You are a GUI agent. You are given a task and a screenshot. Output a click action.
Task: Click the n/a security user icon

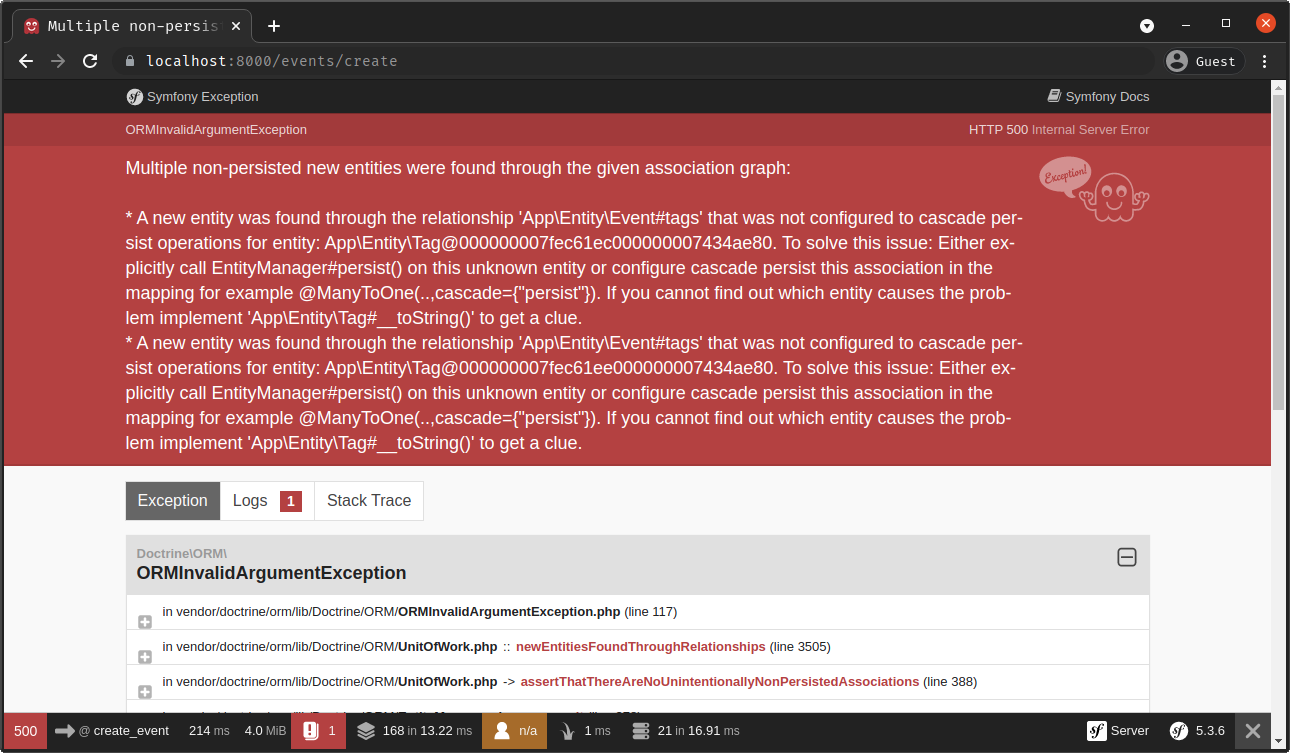515,731
